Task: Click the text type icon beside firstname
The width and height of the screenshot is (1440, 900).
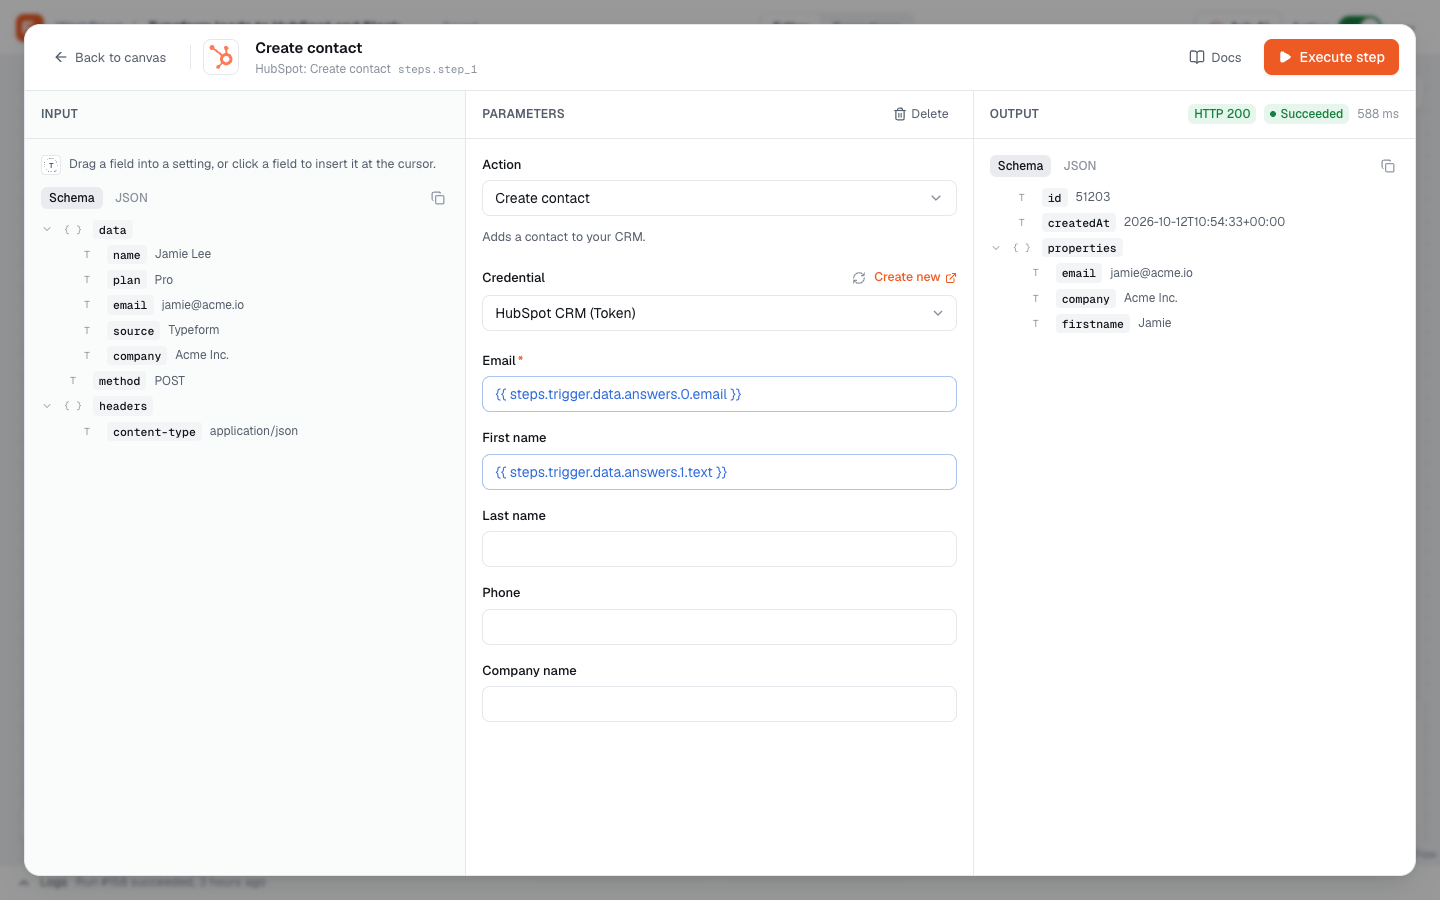Action: [x=1036, y=324]
